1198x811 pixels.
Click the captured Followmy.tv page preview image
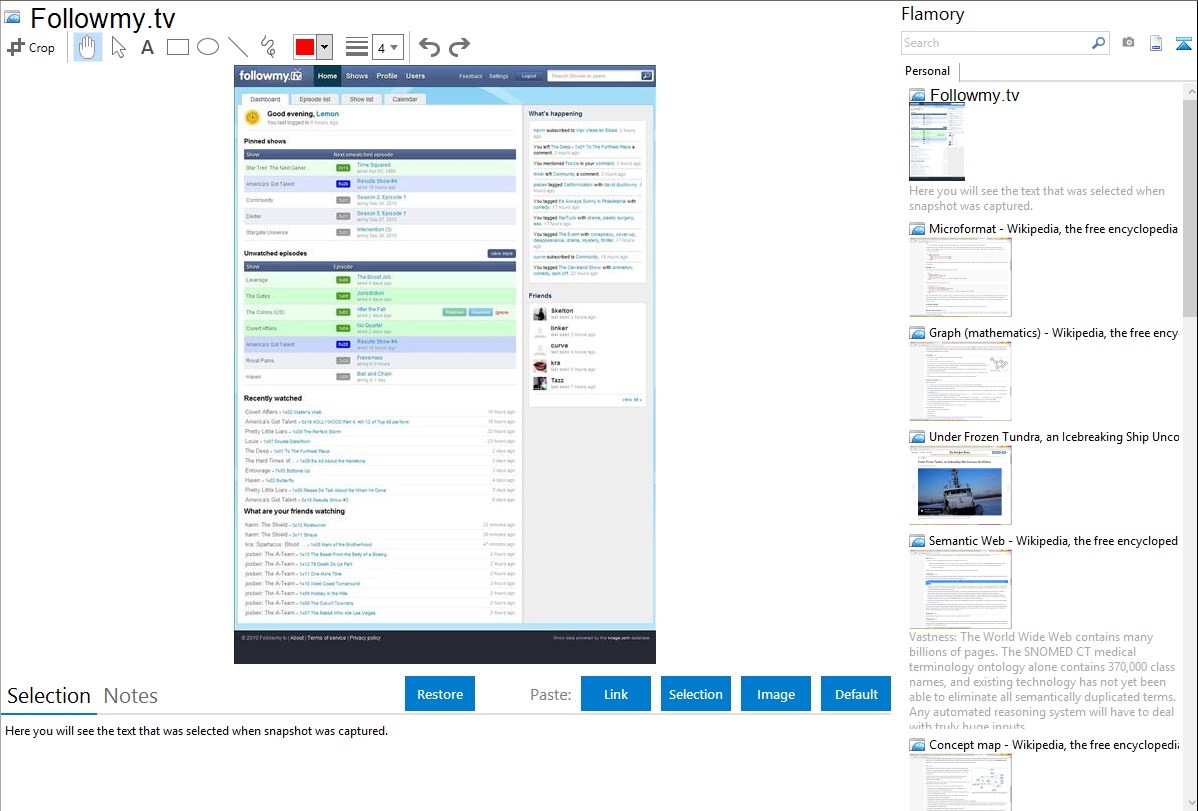[x=445, y=364]
